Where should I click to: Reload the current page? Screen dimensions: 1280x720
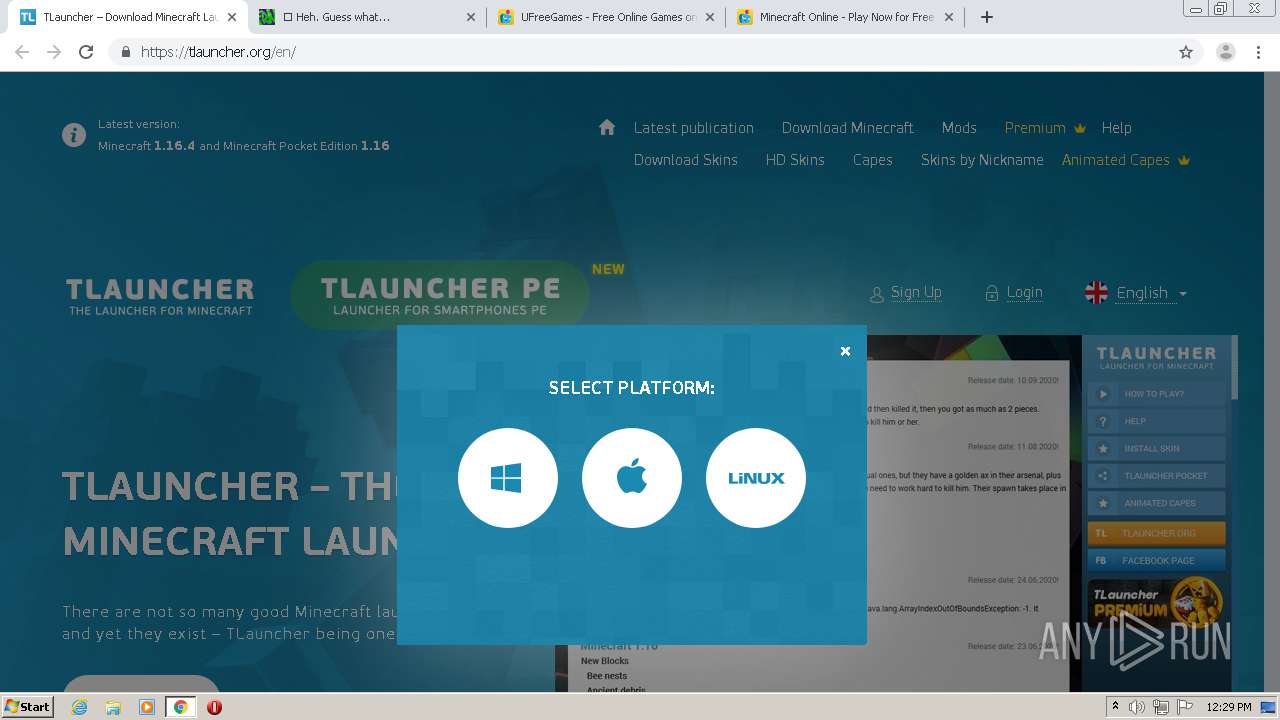[86, 52]
